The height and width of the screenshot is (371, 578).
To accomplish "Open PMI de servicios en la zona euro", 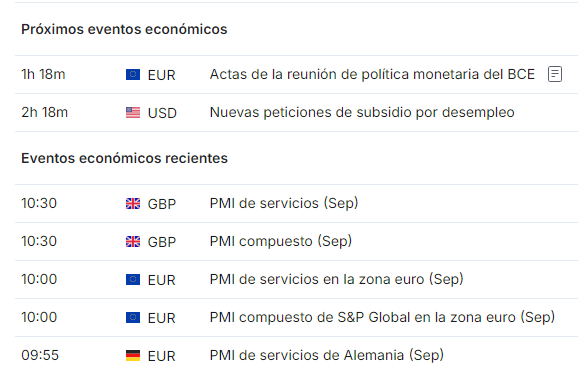I will coord(336,280).
